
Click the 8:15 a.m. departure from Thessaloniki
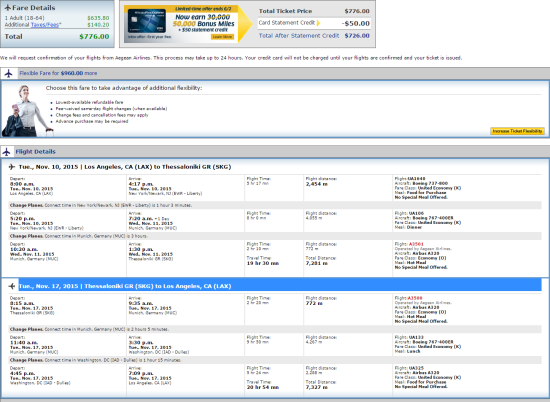(22, 303)
